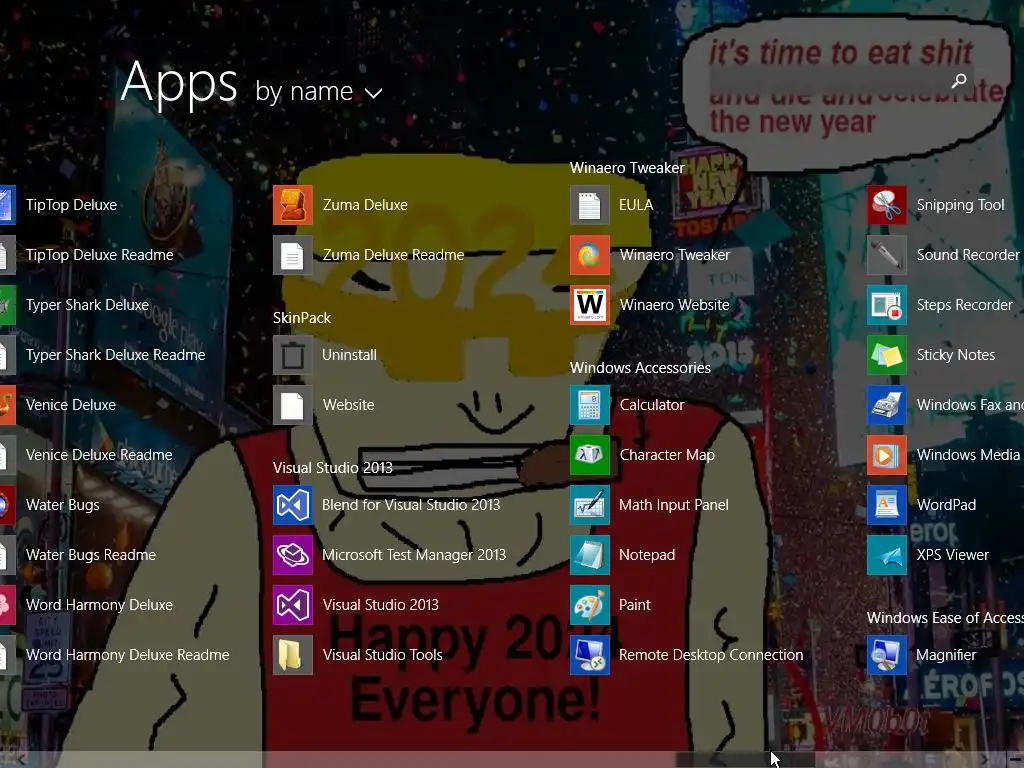Launch the Notepad icon

coord(590,556)
